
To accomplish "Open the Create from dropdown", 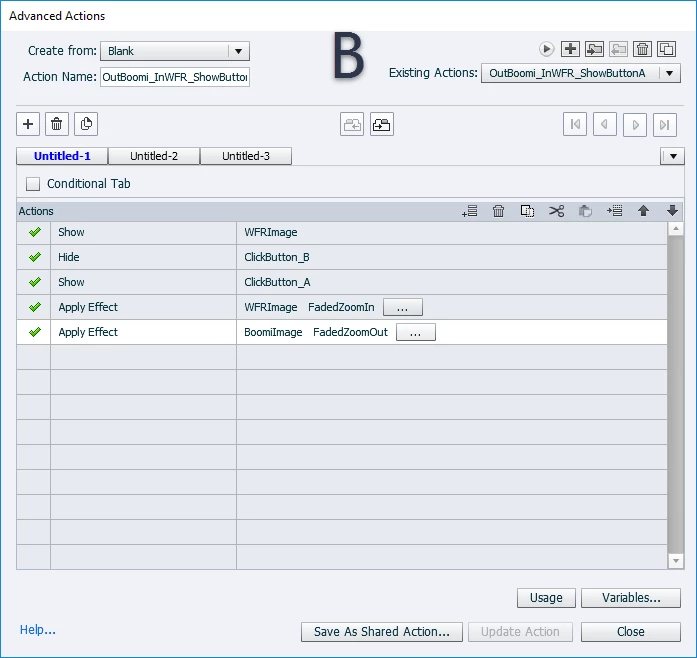I will (175, 51).
